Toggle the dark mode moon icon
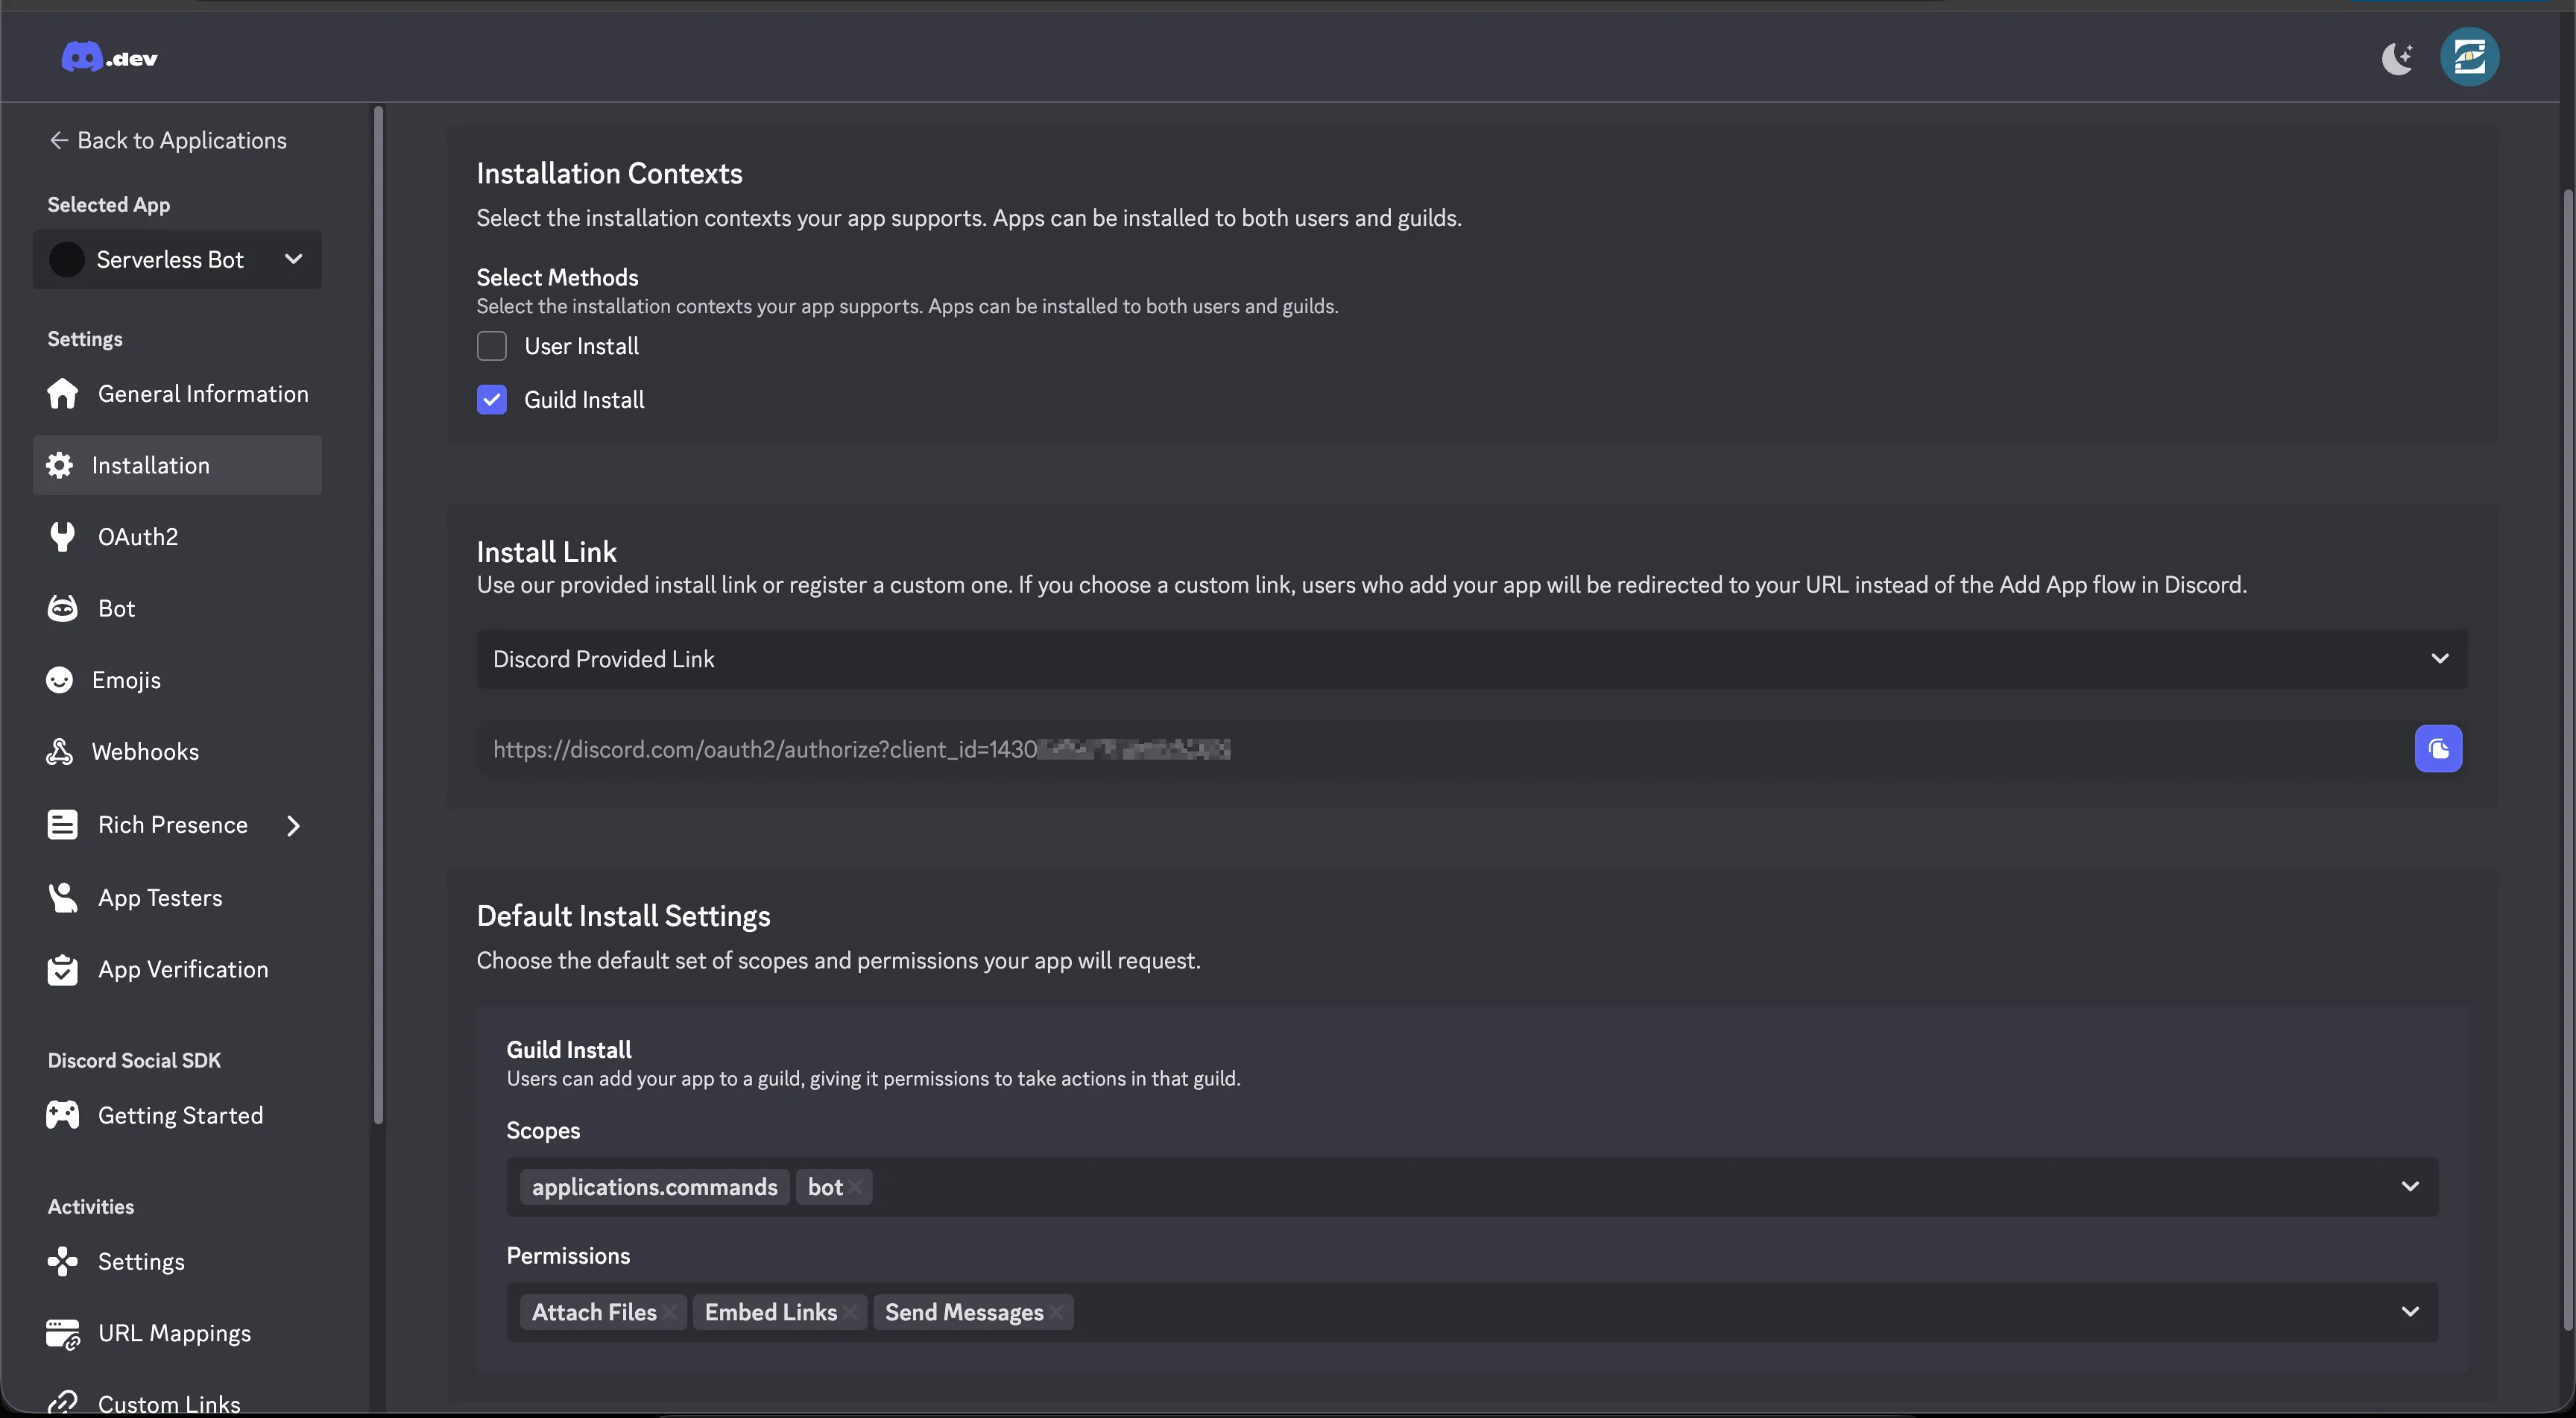 pos(2396,58)
